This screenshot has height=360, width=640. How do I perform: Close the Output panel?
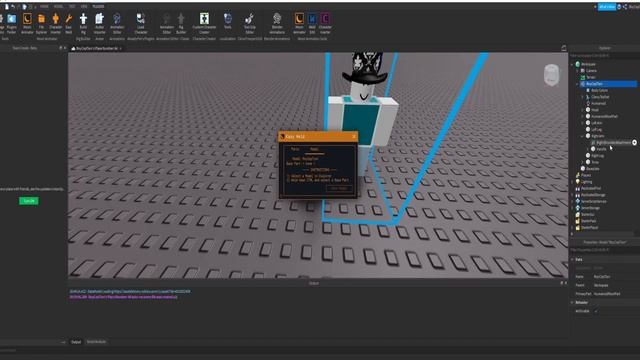point(566,283)
